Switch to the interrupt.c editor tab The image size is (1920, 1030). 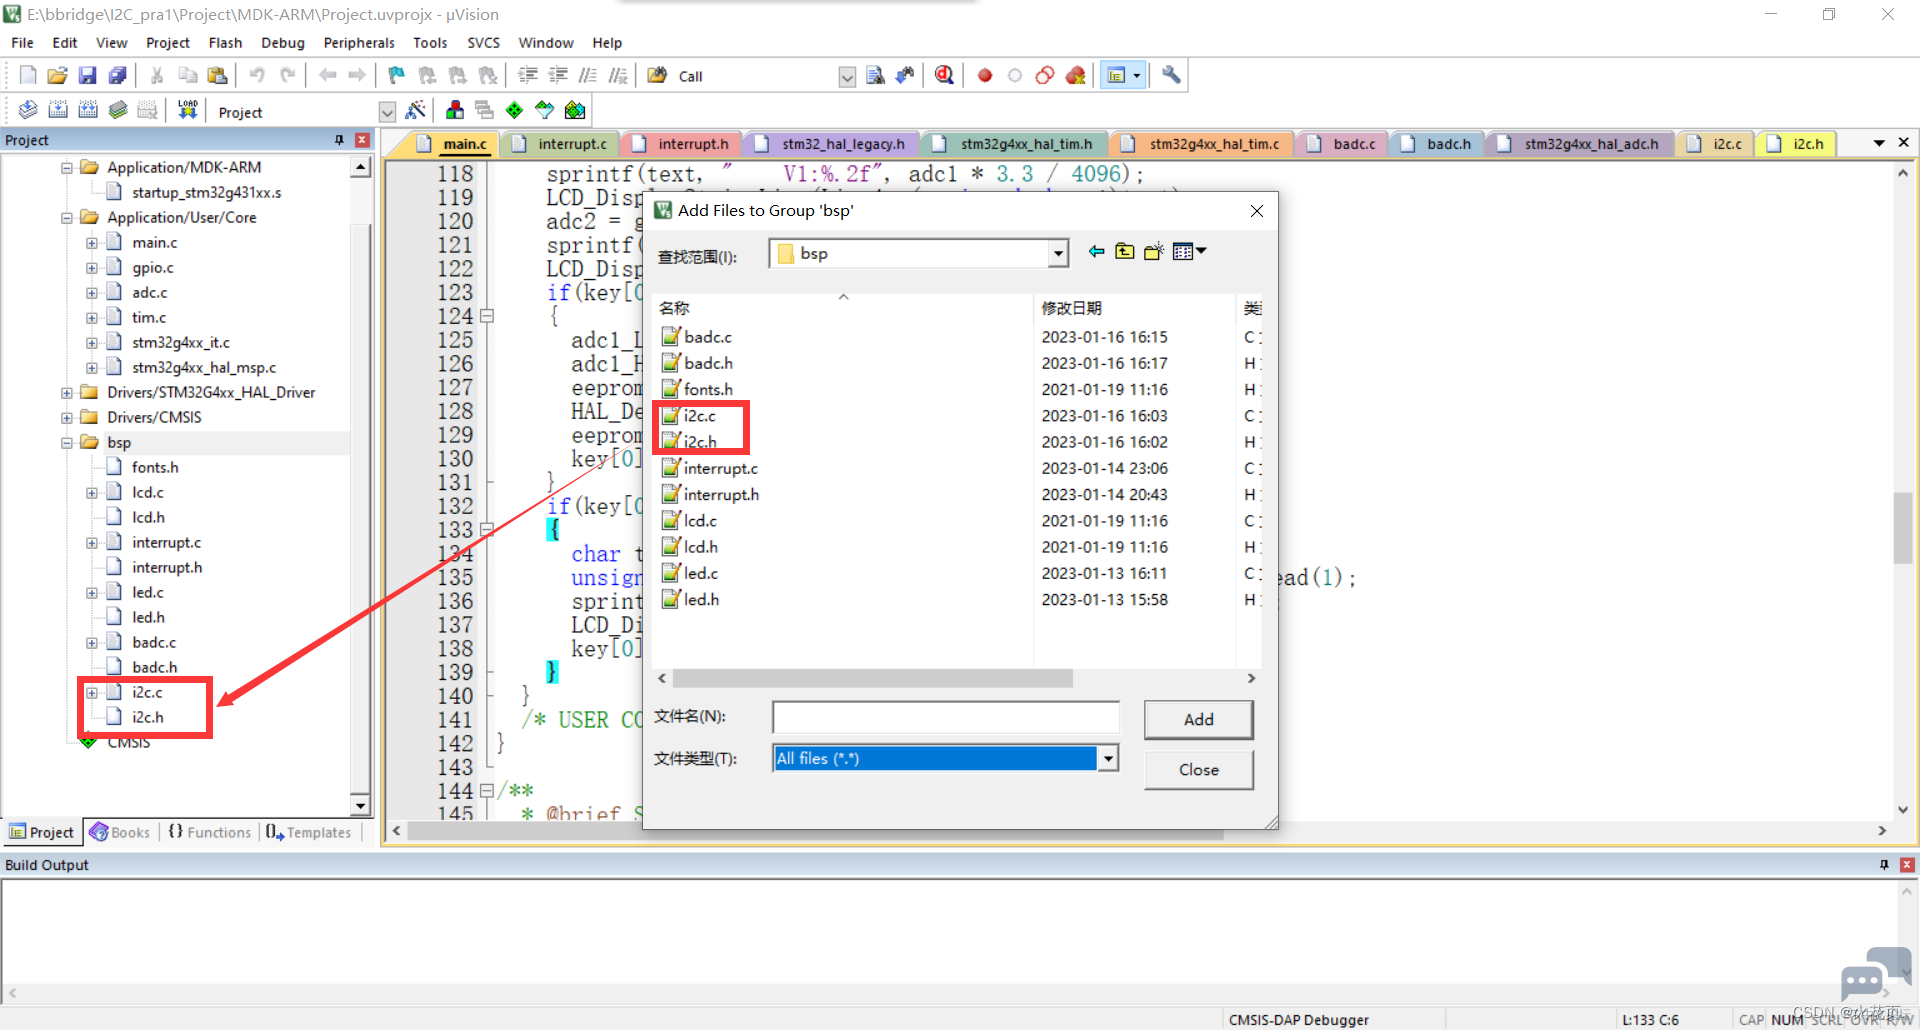(562, 144)
